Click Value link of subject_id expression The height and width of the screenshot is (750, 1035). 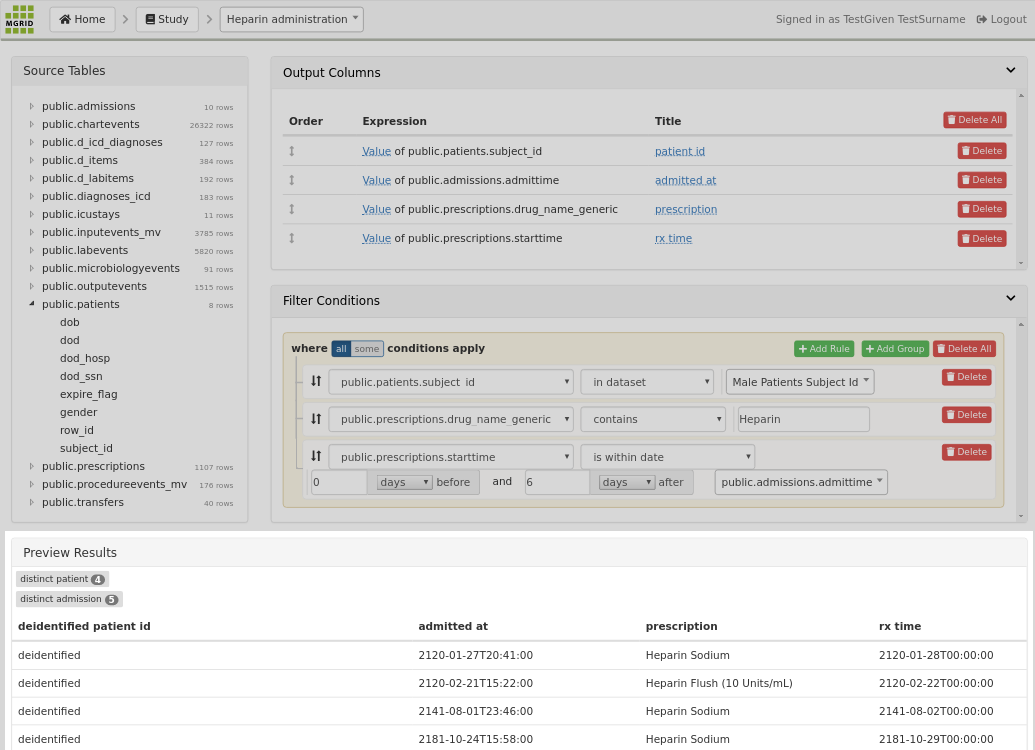point(376,151)
